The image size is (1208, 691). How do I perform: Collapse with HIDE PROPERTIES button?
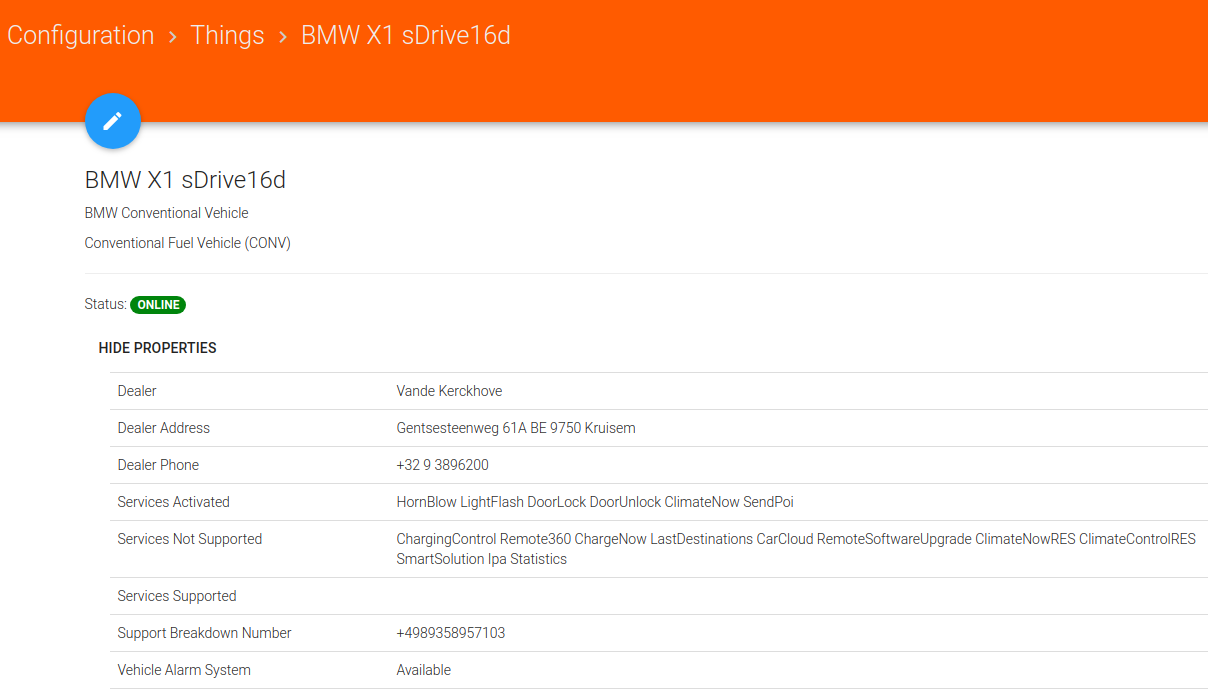pyautogui.click(x=157, y=348)
